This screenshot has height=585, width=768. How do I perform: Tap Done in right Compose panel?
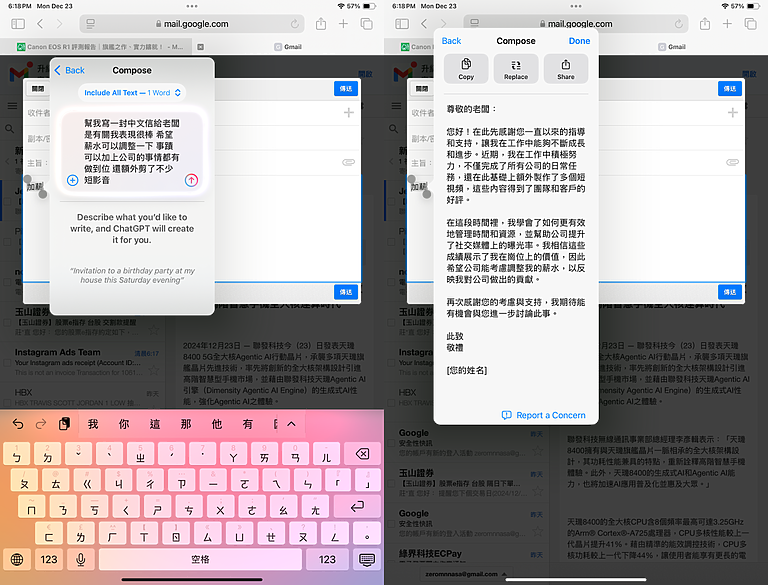click(579, 41)
